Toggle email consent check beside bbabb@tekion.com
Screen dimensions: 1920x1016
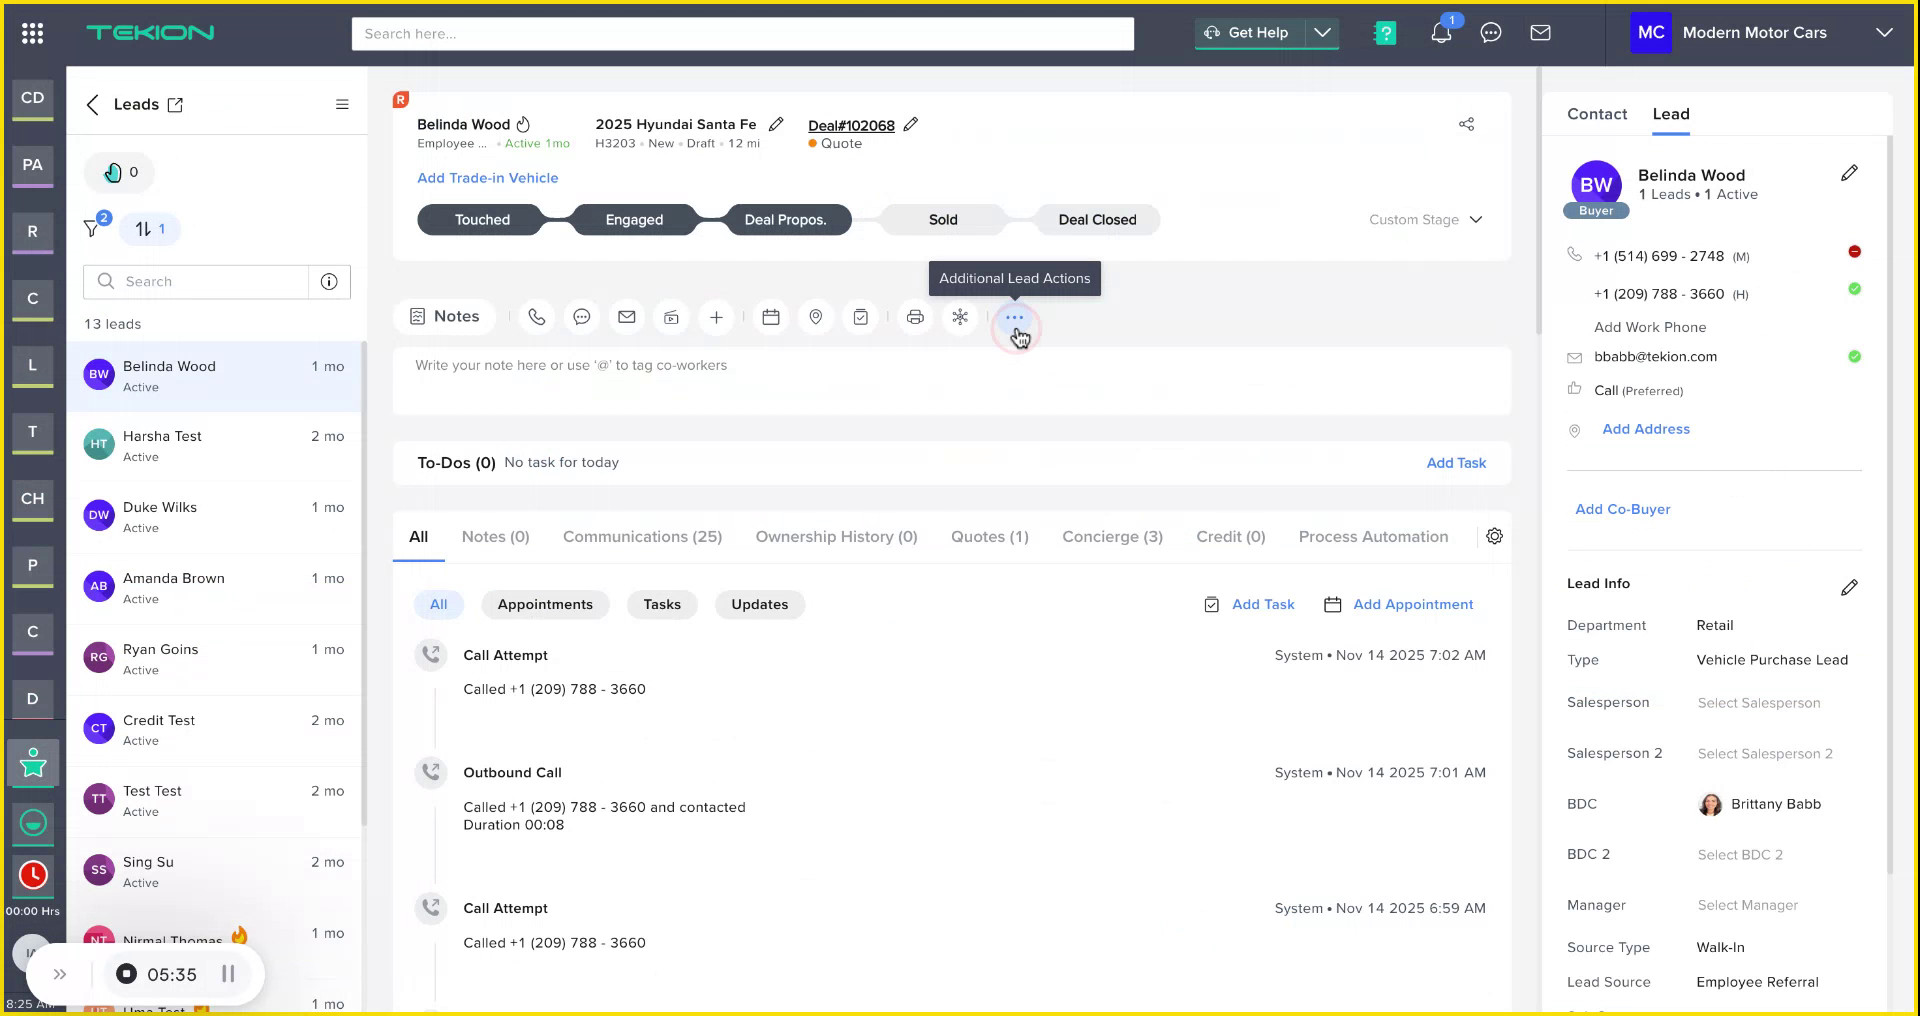tap(1854, 356)
